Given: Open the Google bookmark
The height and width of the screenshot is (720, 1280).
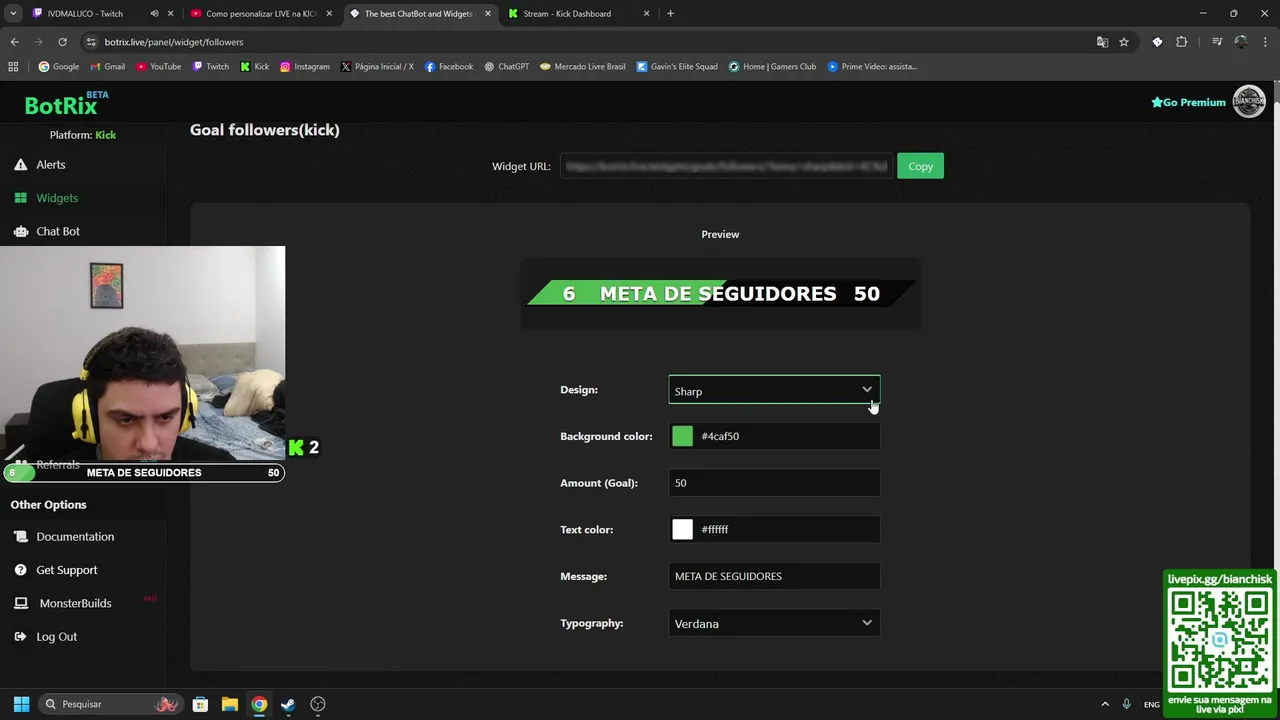Looking at the screenshot, I should [58, 67].
